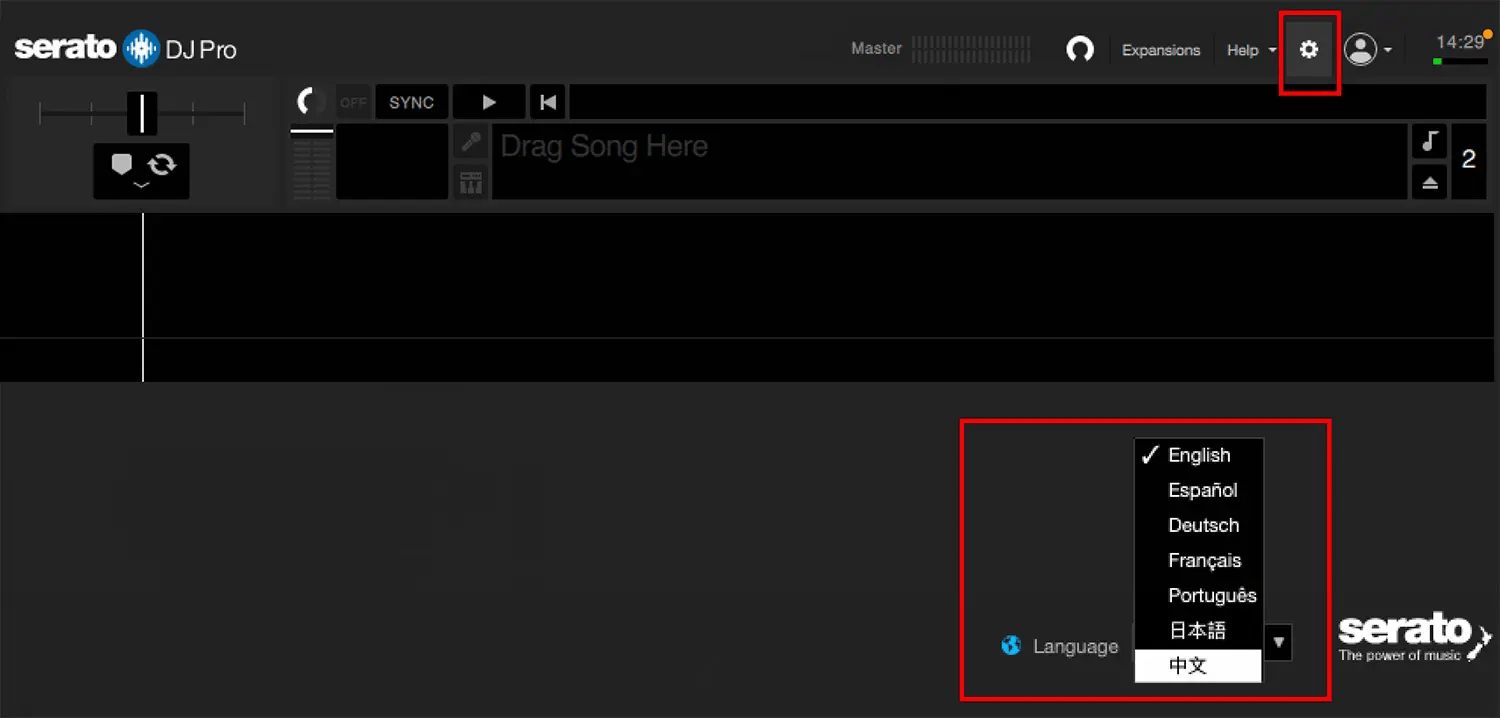The height and width of the screenshot is (718, 1500).
Task: Click the headphone cue icon near Master meter
Action: (x=1080, y=48)
